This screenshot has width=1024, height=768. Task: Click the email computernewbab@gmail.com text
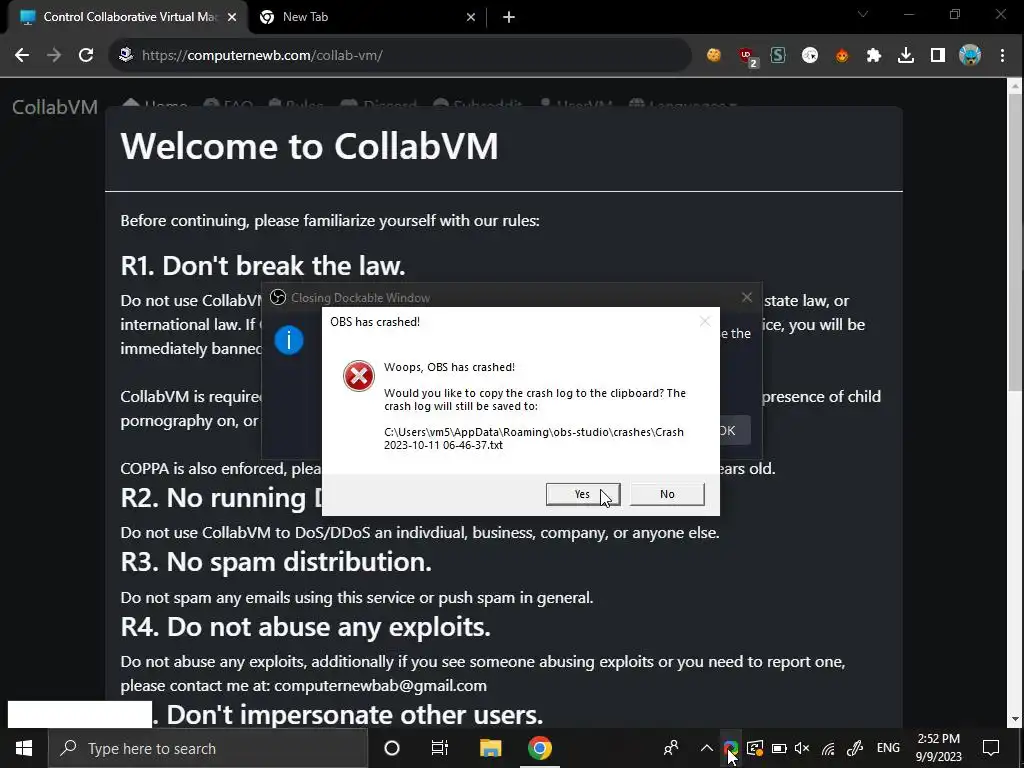(380, 686)
